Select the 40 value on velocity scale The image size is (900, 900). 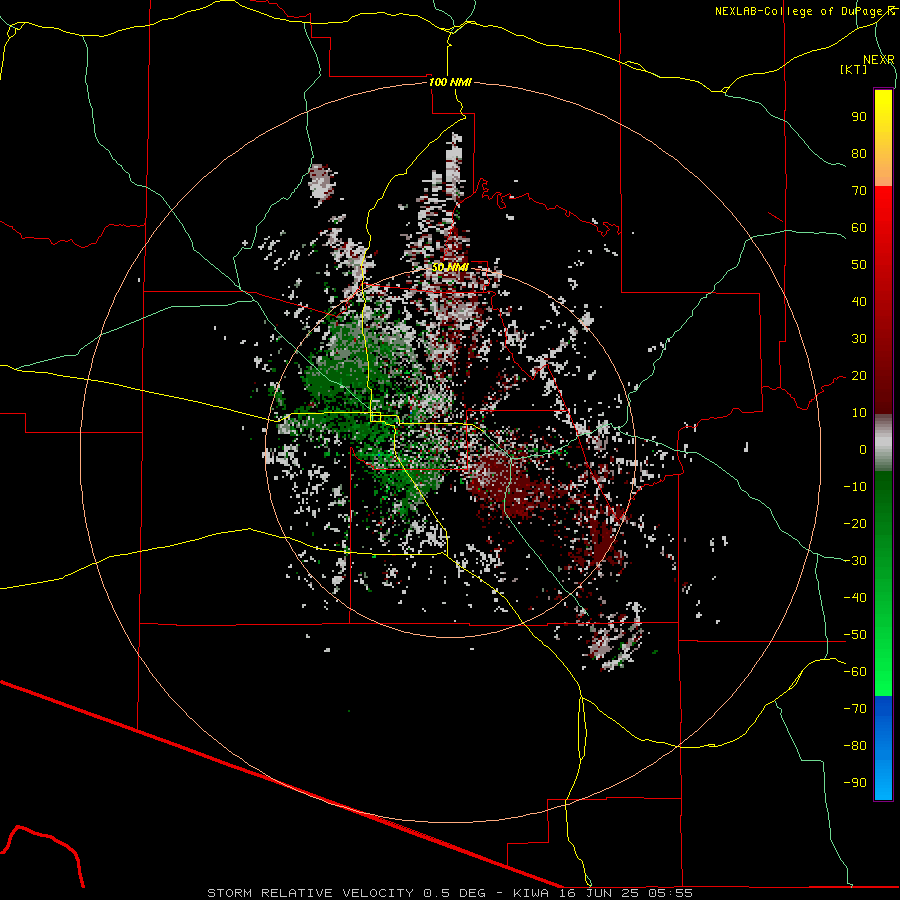(x=859, y=302)
